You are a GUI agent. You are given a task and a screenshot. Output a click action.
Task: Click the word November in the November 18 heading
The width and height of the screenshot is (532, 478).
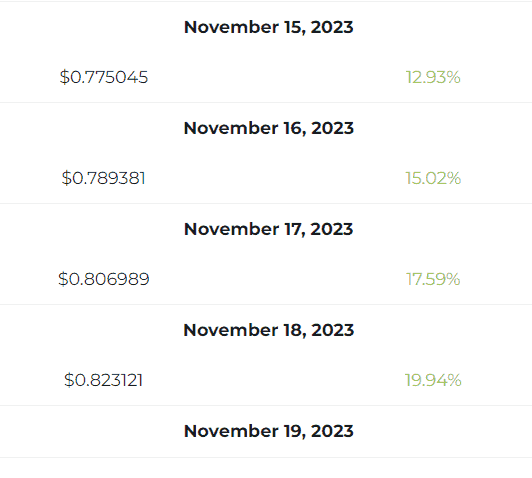[x=231, y=330]
